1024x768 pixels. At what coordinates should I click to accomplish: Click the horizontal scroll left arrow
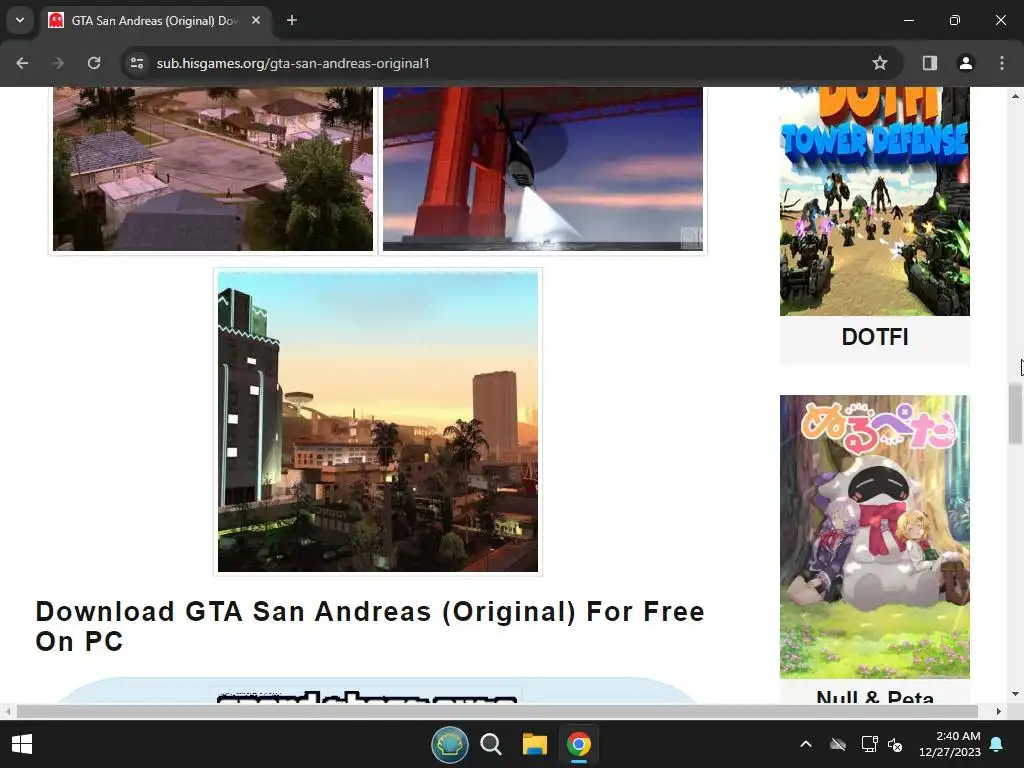tap(8, 711)
